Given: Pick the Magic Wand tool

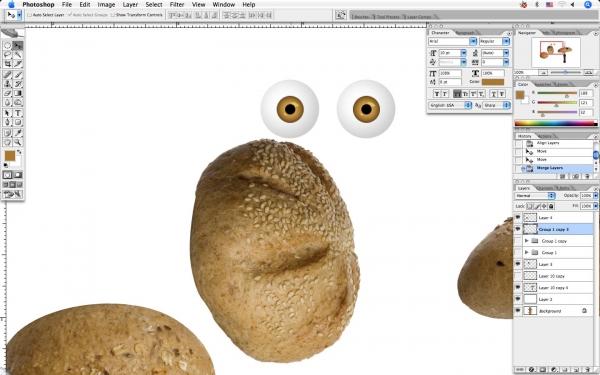Looking at the screenshot, I should 18,55.
